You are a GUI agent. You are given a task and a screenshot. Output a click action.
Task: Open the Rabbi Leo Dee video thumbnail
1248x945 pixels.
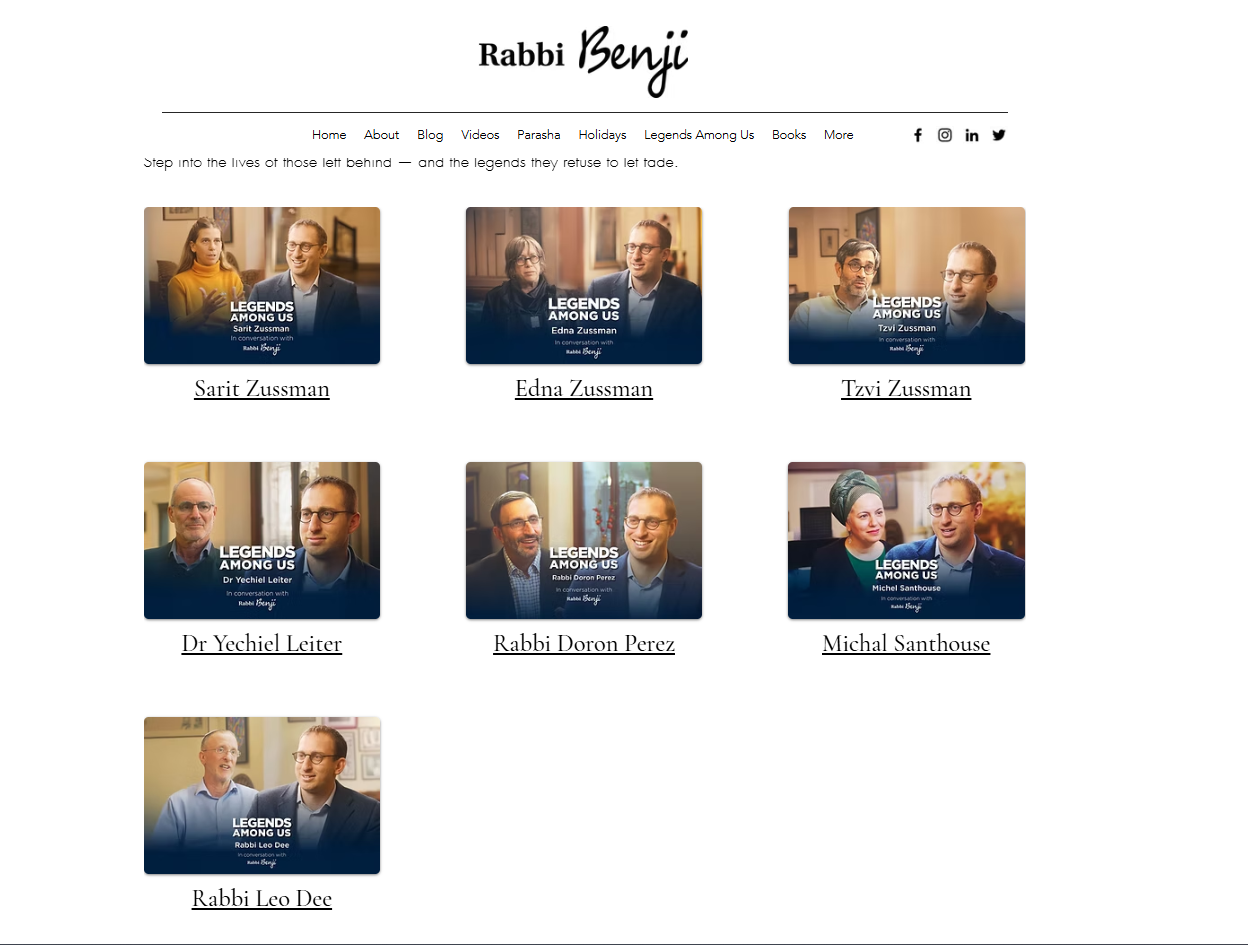pyautogui.click(x=262, y=796)
